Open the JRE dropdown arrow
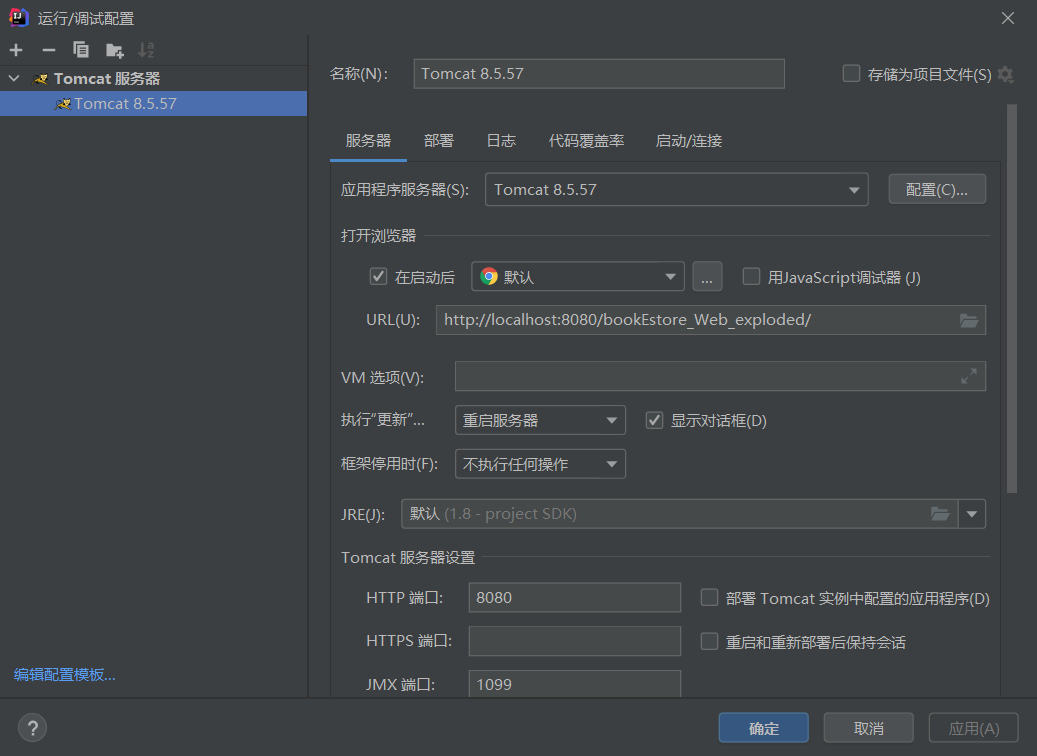 pos(972,514)
